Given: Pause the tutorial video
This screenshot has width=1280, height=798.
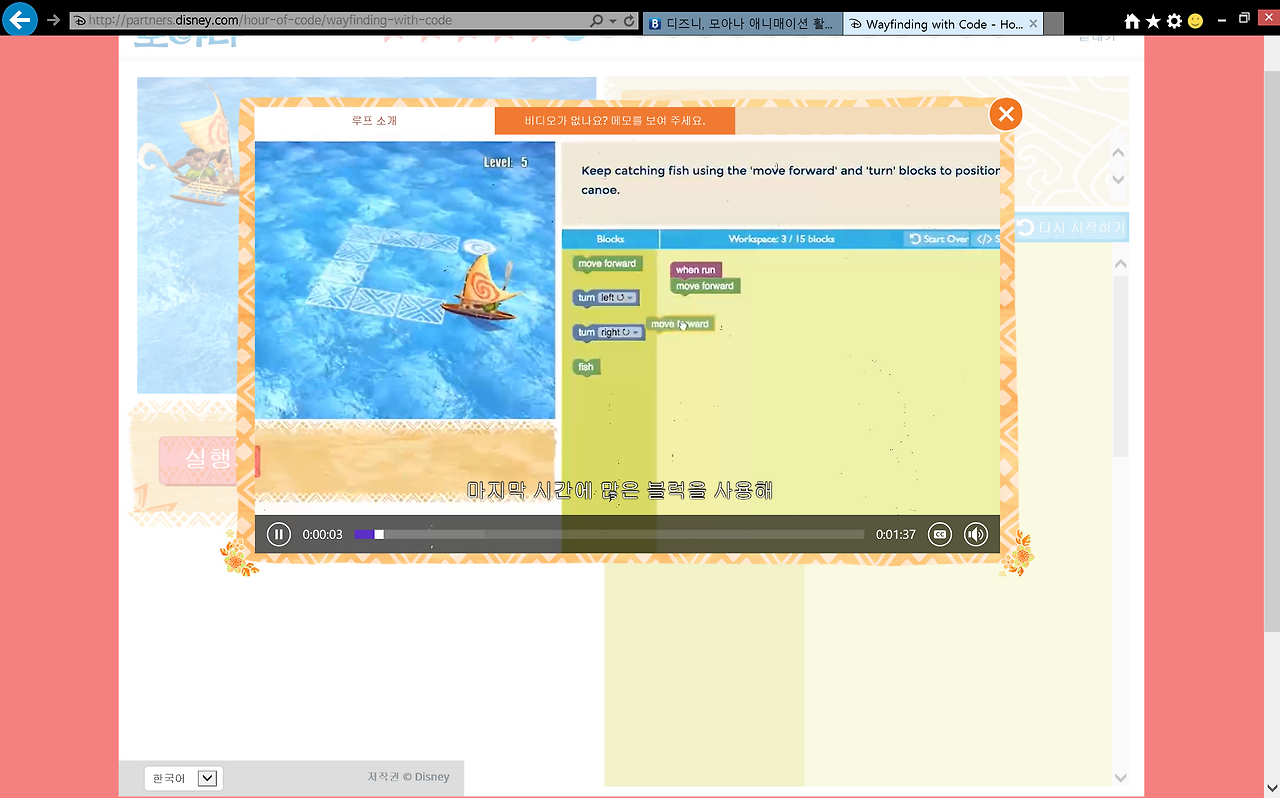Looking at the screenshot, I should [x=279, y=535].
